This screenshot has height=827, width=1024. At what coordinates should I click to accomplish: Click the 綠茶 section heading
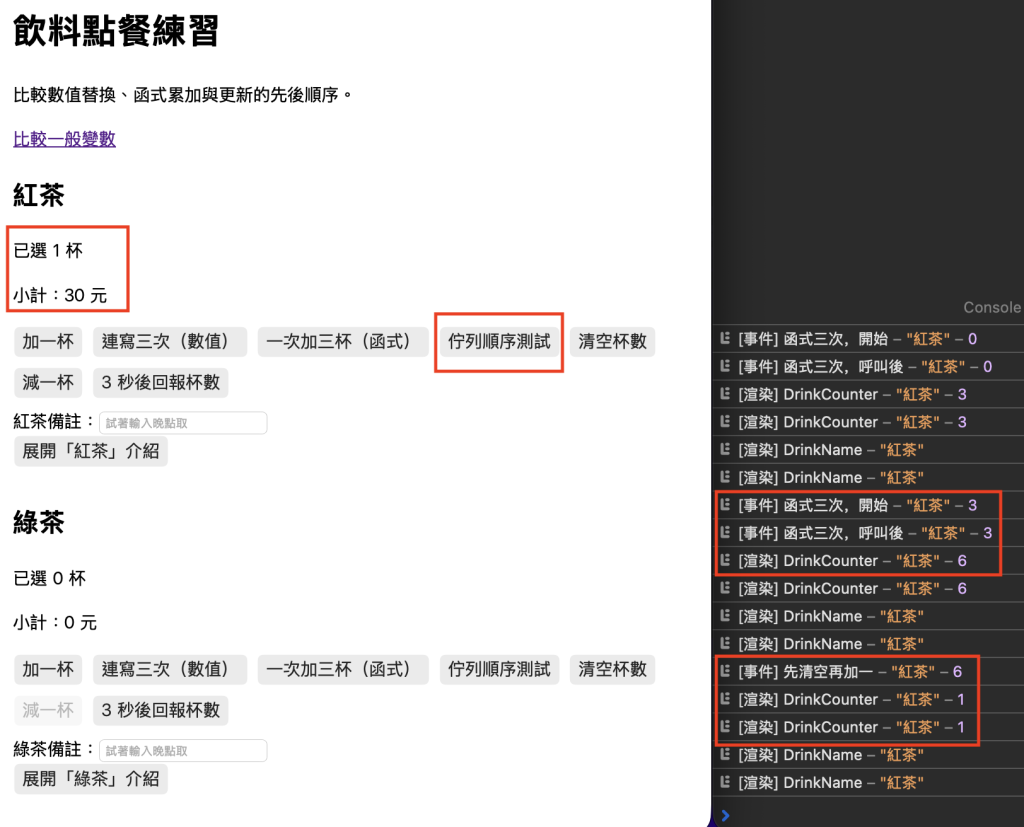(x=39, y=523)
